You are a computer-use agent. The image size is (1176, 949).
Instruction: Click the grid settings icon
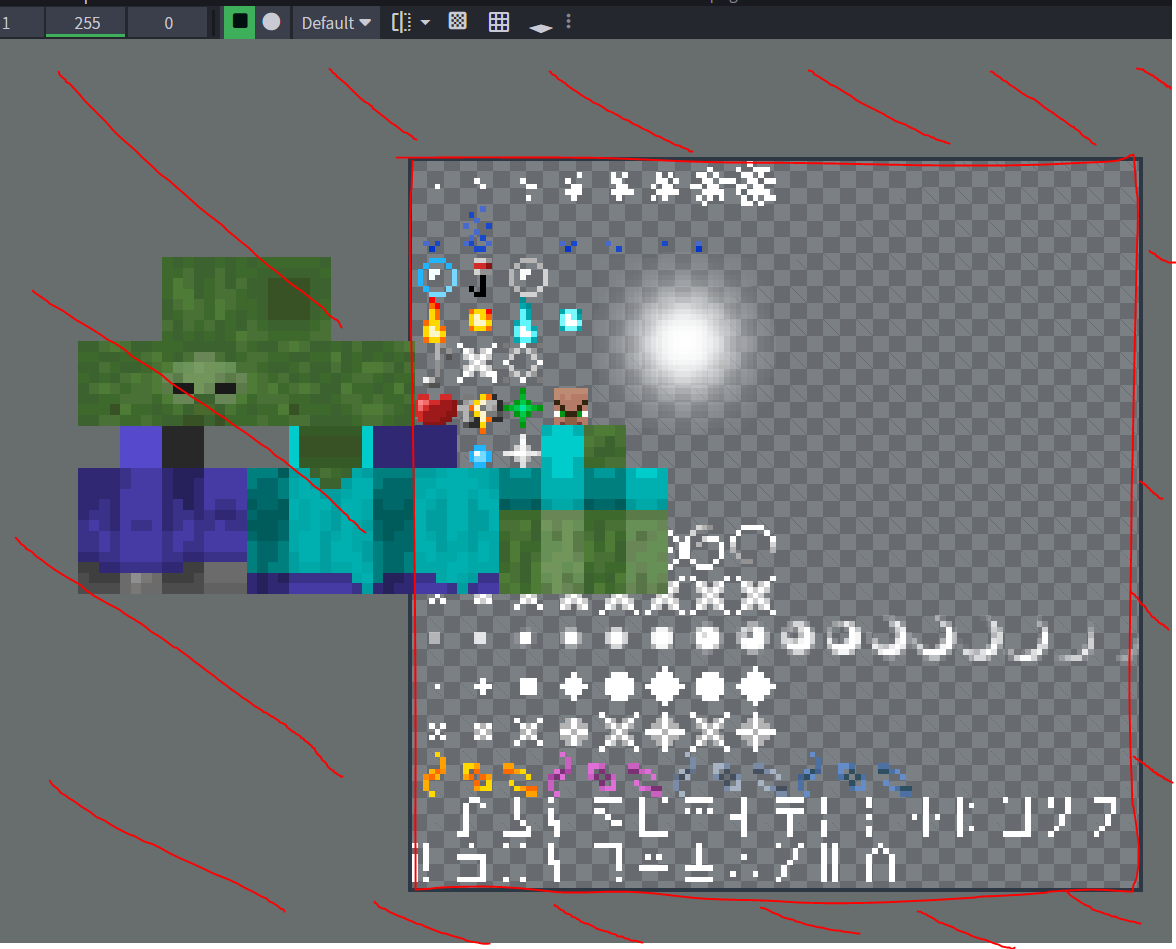[x=498, y=22]
